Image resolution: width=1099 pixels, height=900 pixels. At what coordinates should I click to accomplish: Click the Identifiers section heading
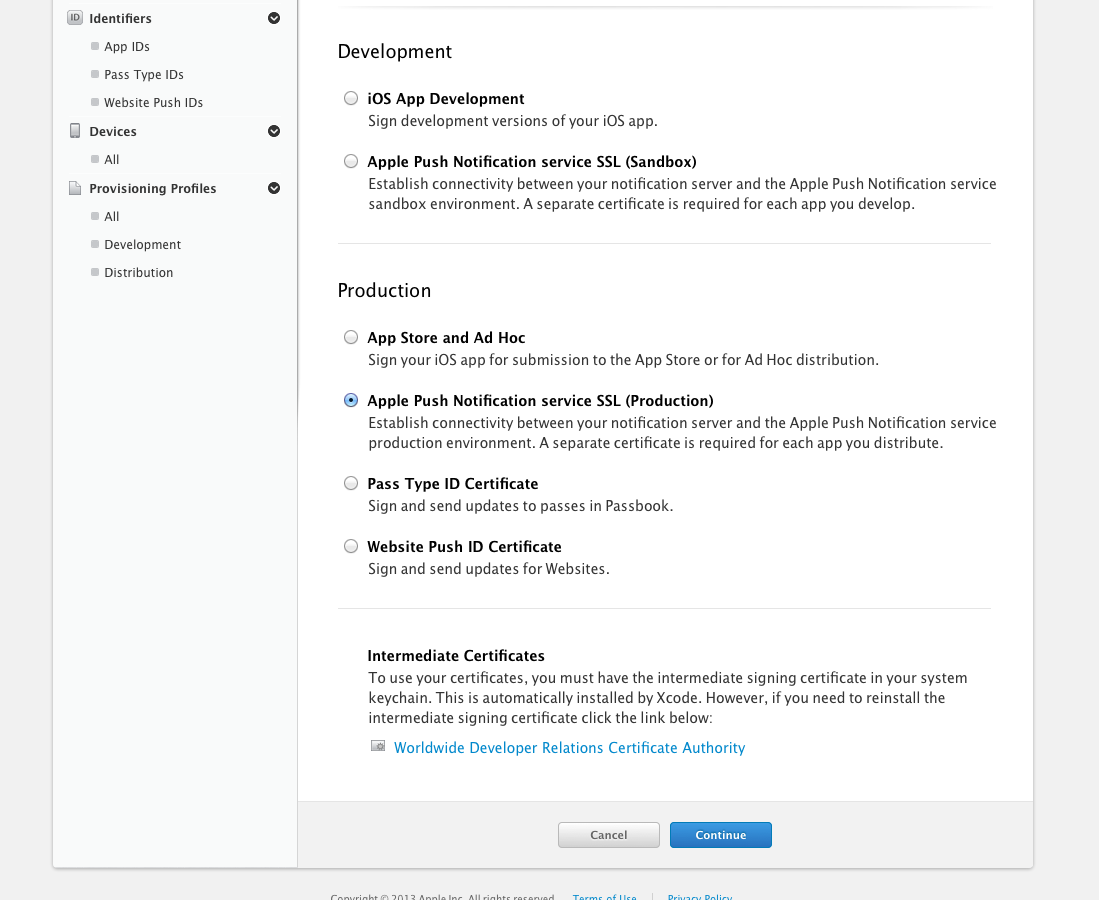tap(120, 18)
